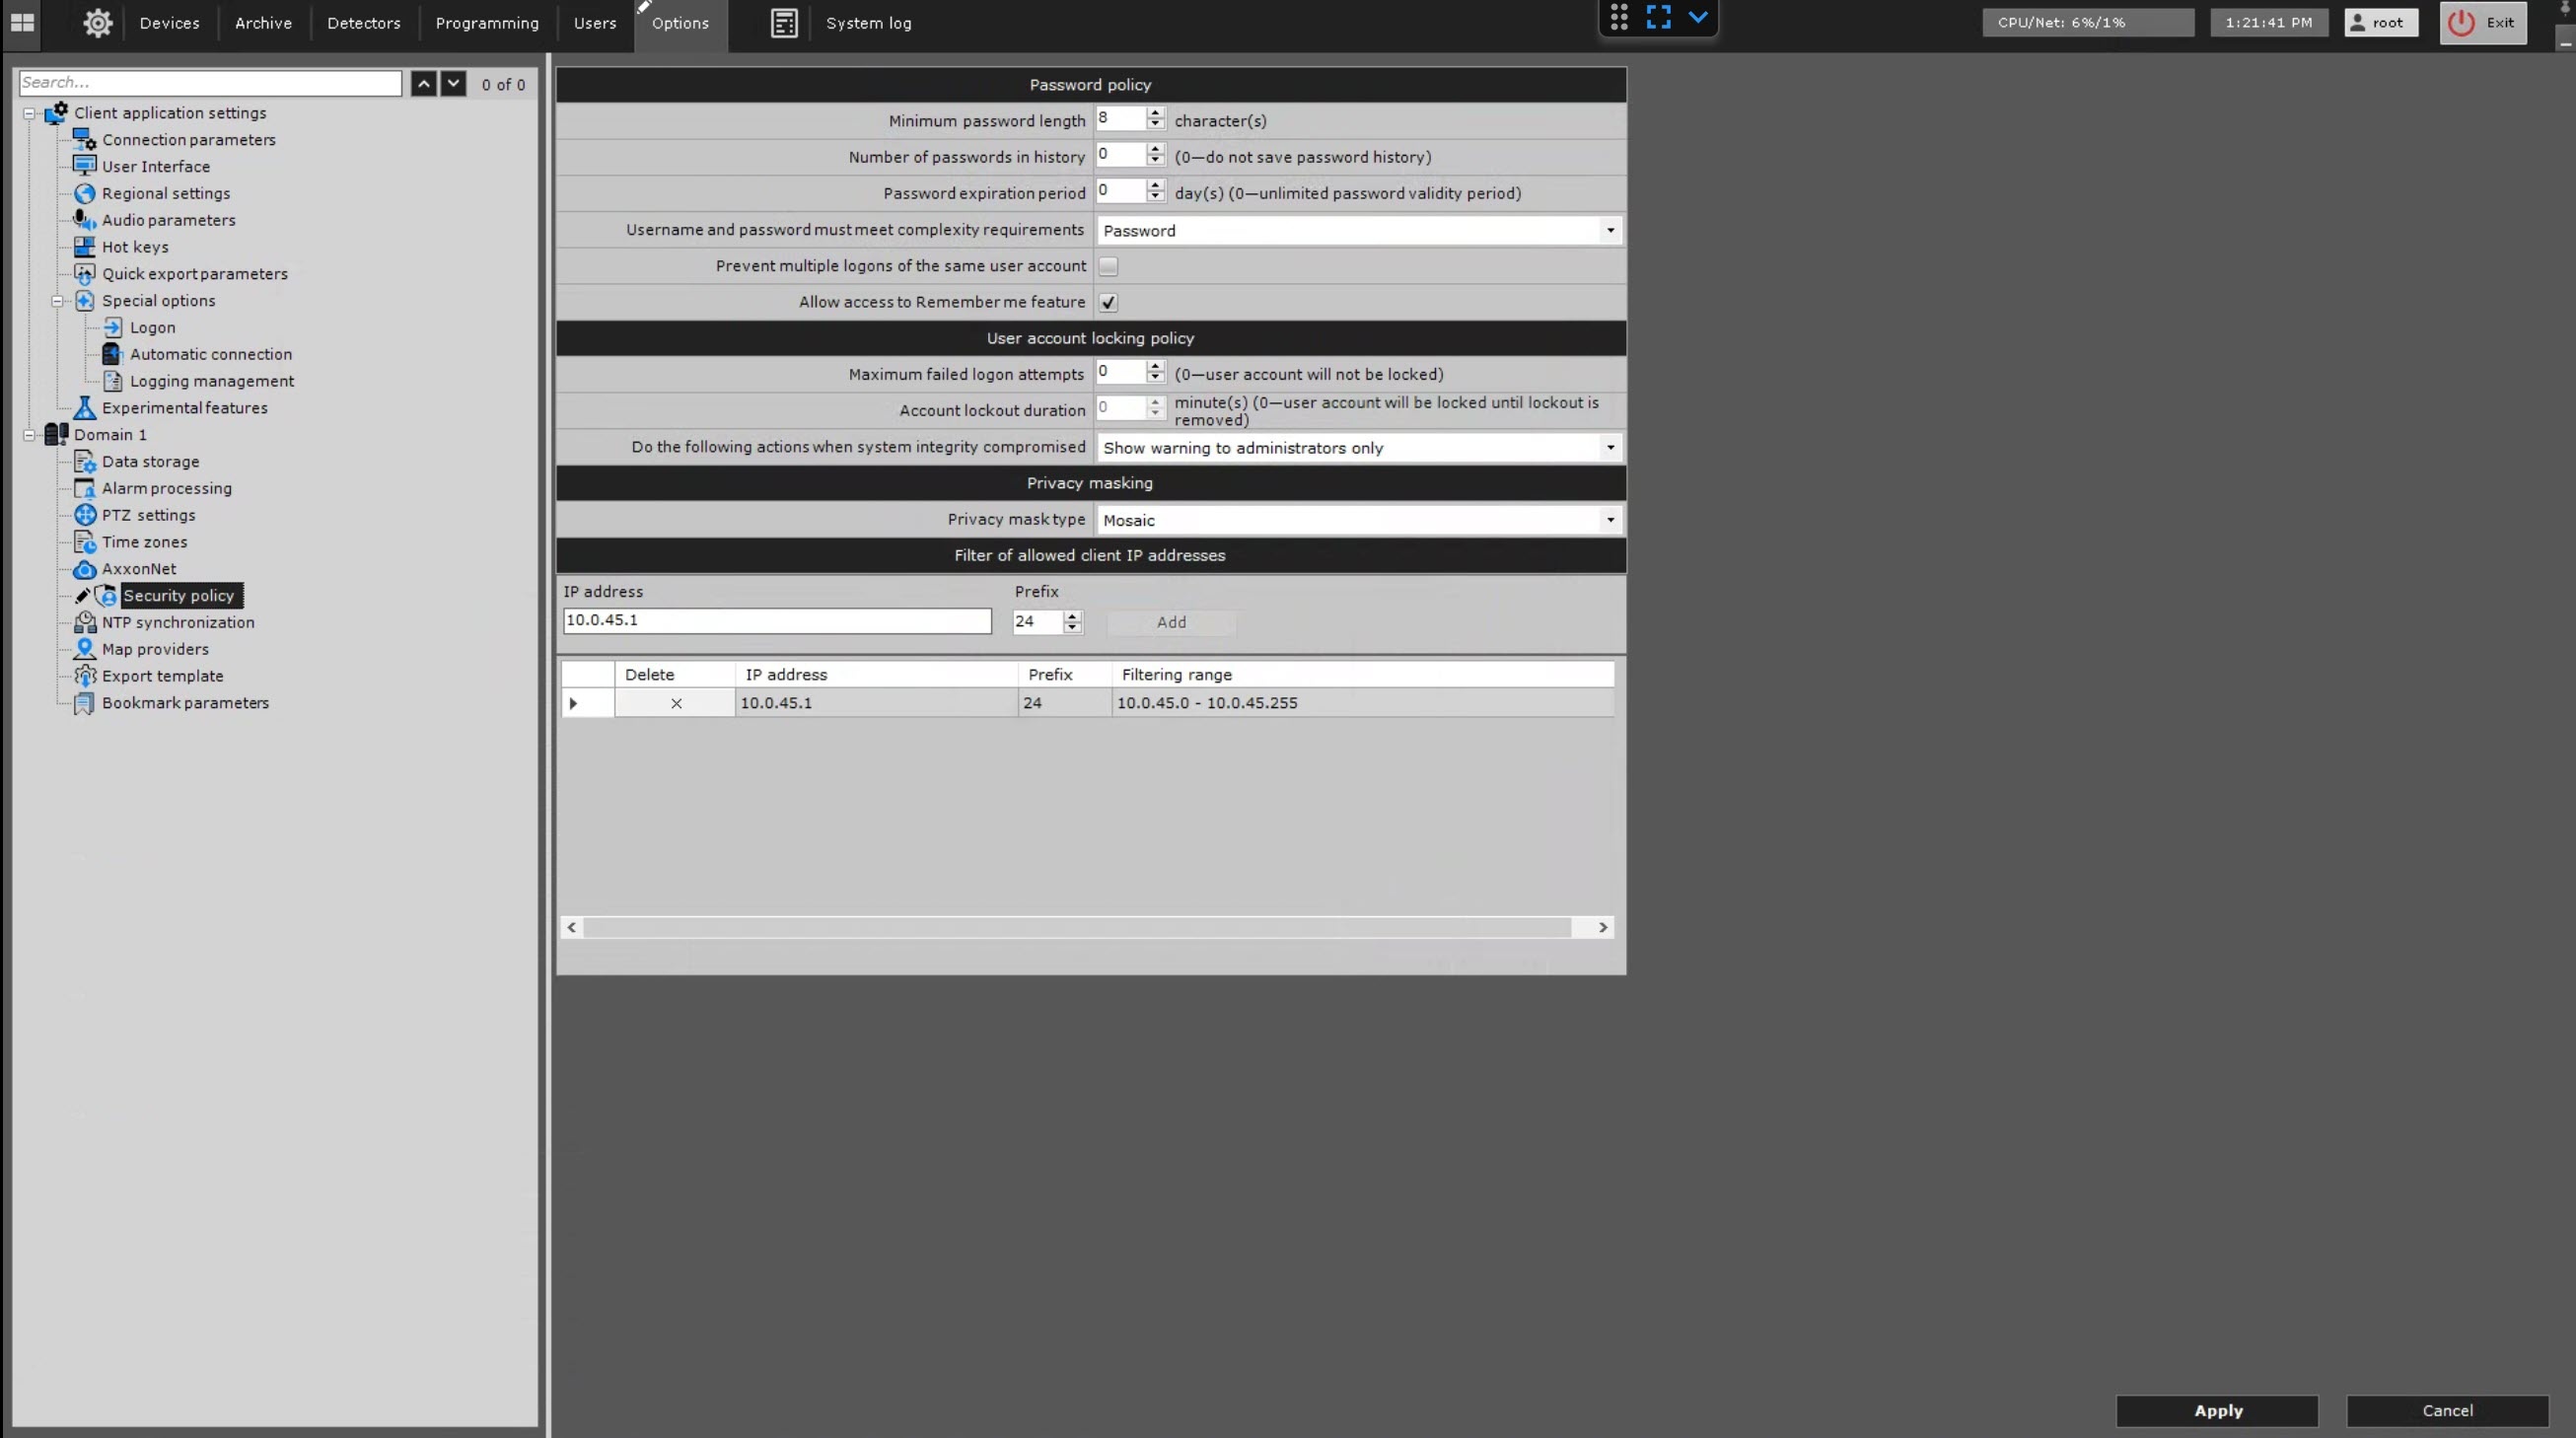The height and width of the screenshot is (1438, 2576).
Task: Click the Experimental features flask icon
Action: (x=85, y=408)
